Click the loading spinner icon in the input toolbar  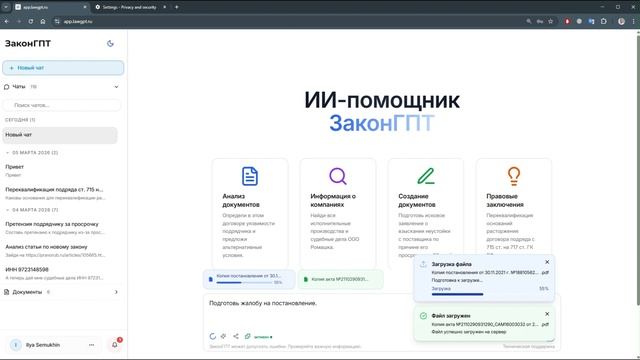[213, 336]
